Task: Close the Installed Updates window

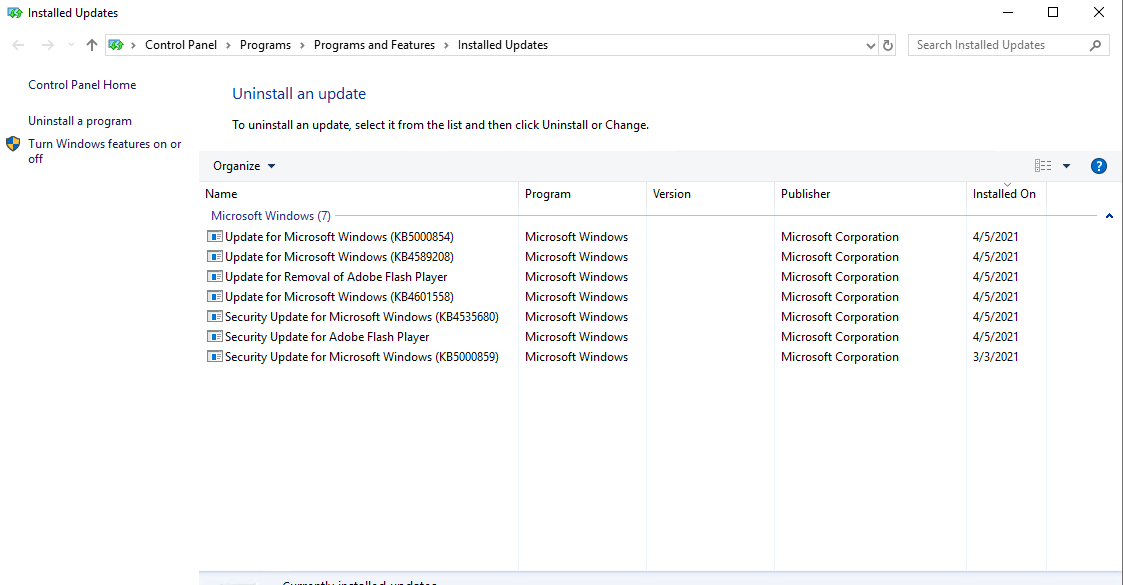Action: tap(1099, 13)
